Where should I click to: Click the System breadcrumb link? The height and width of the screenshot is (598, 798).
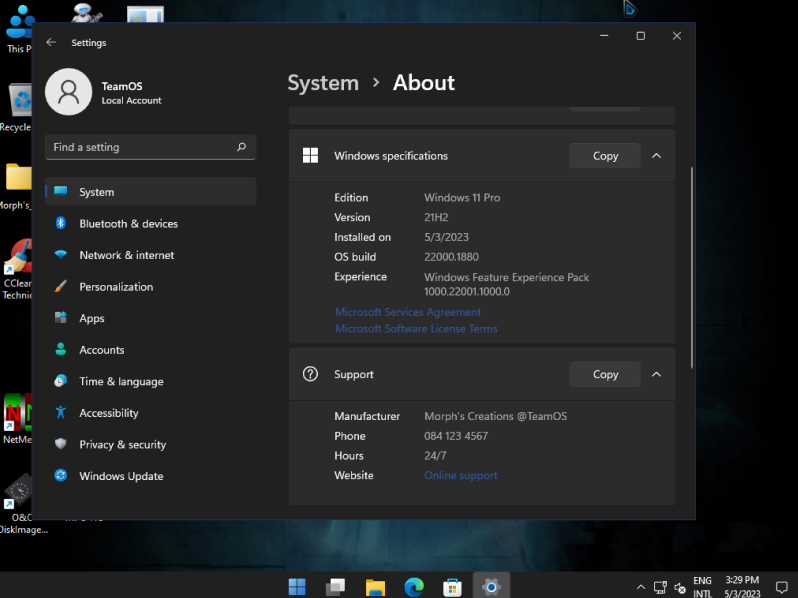(x=323, y=83)
